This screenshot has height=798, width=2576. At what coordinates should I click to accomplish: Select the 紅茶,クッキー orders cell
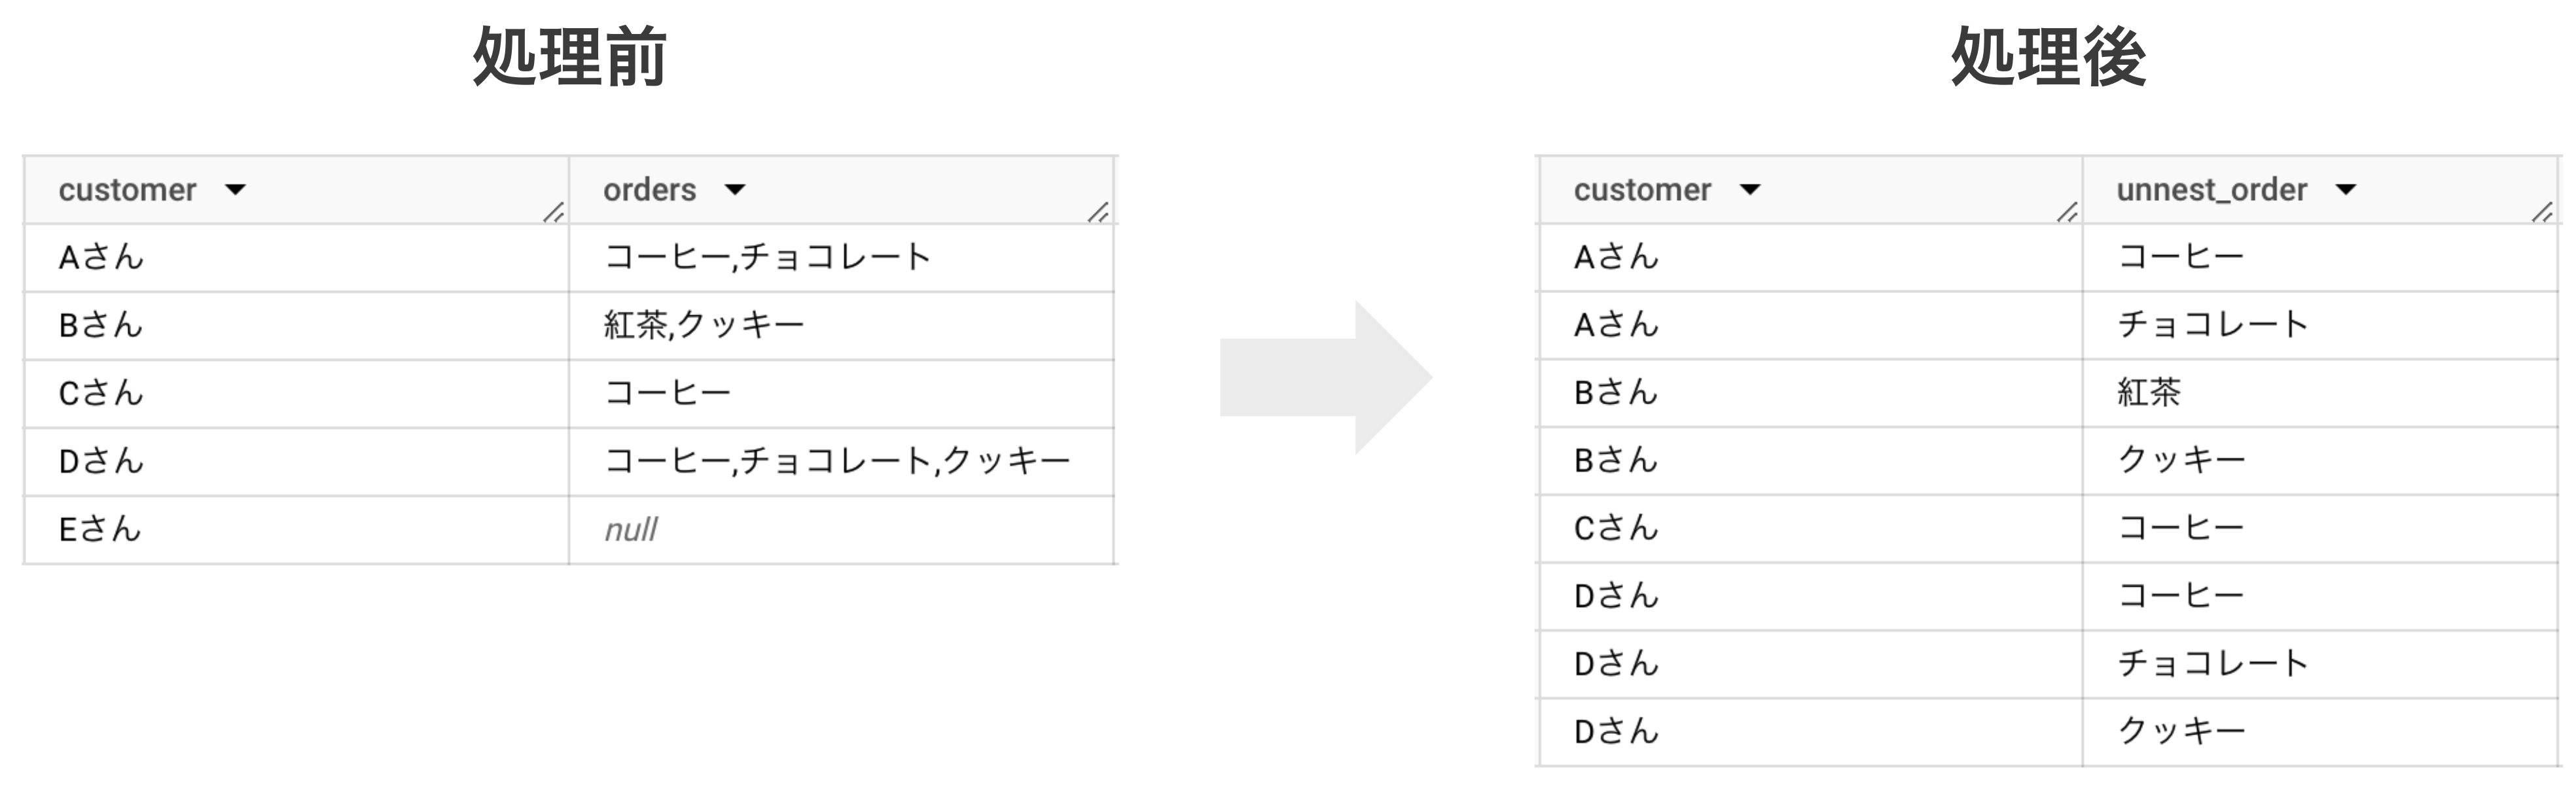click(x=704, y=325)
